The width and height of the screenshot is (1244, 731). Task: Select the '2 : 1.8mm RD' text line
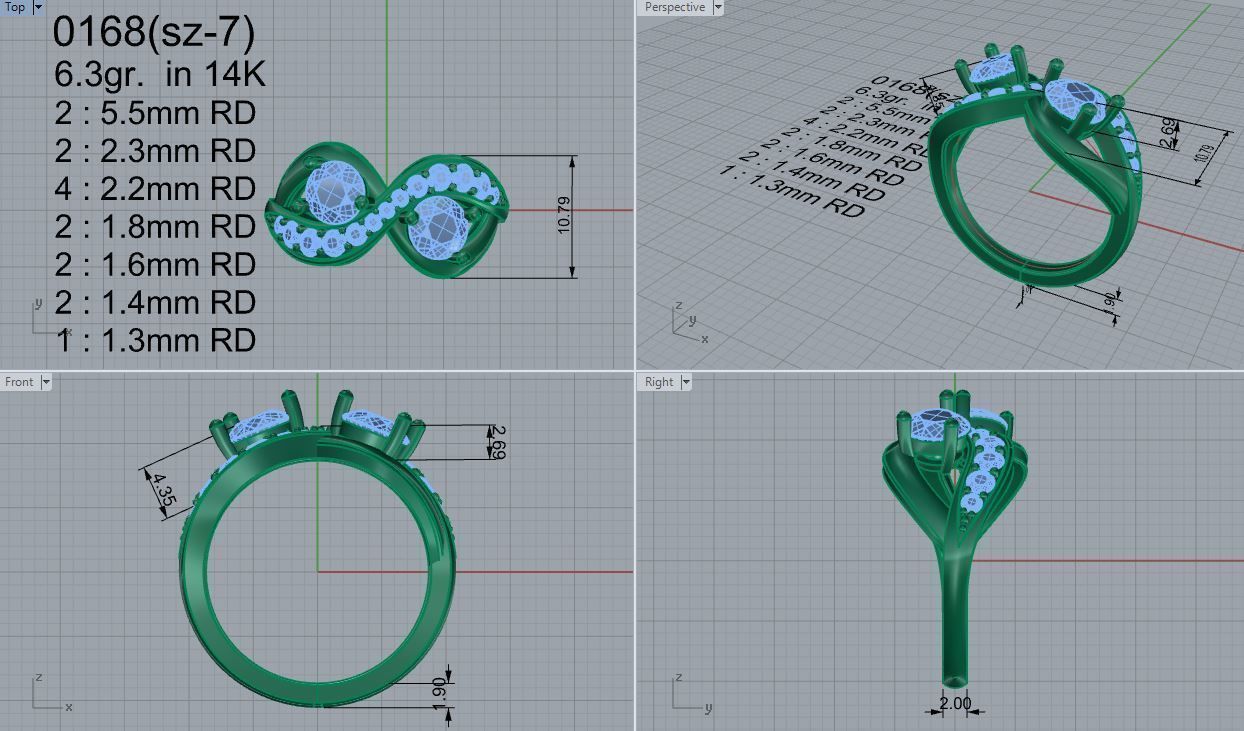(156, 226)
